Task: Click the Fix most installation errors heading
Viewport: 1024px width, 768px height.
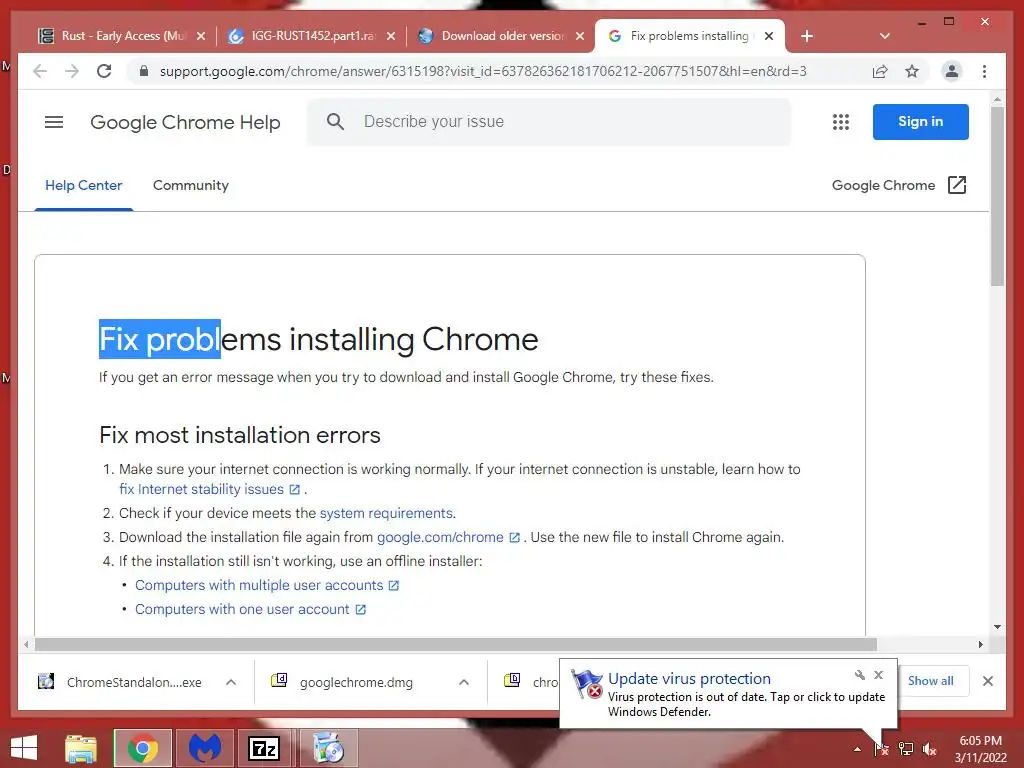Action: point(240,435)
